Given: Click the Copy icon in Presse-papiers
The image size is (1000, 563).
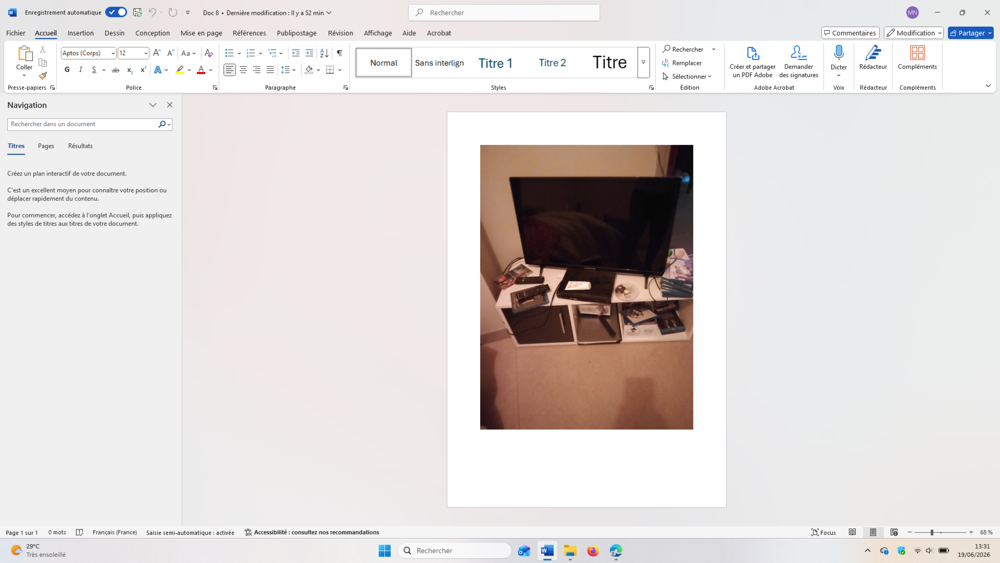Looking at the screenshot, I should click(x=43, y=62).
